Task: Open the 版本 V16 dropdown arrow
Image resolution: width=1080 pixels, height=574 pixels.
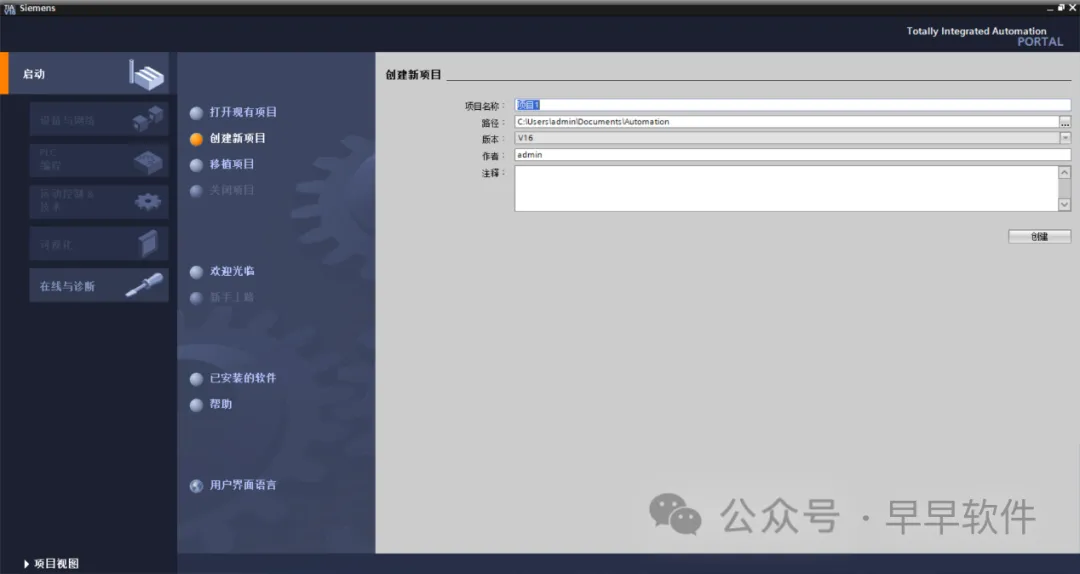Action: point(1065,138)
